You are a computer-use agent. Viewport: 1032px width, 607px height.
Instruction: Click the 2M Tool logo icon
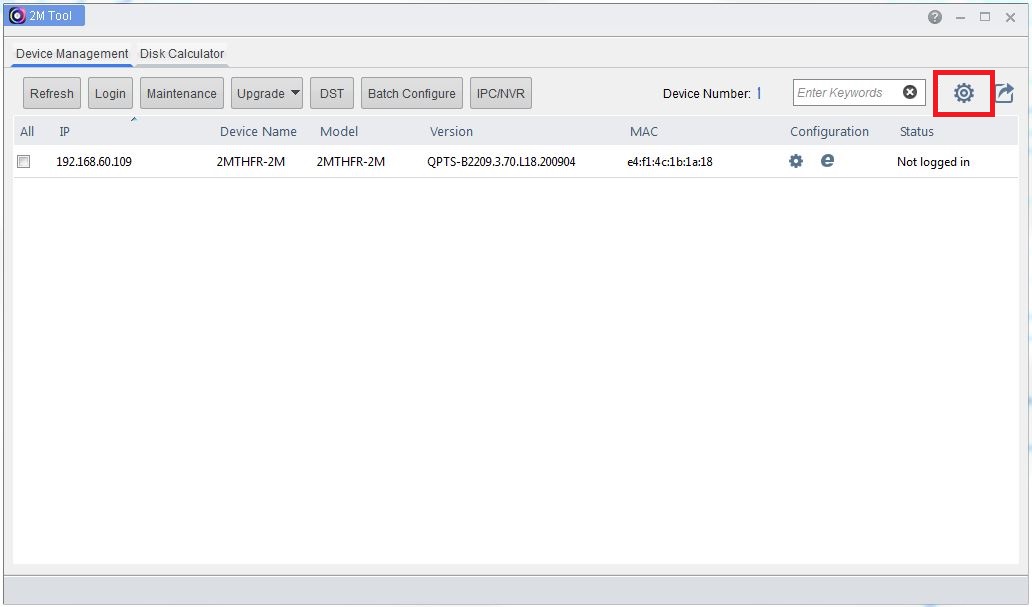[x=17, y=16]
